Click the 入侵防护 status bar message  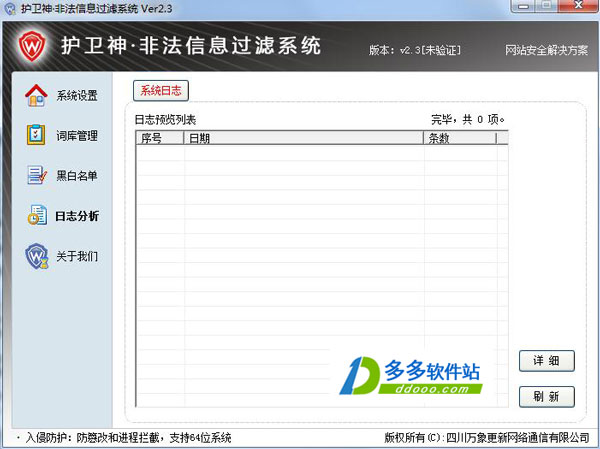tap(129, 438)
